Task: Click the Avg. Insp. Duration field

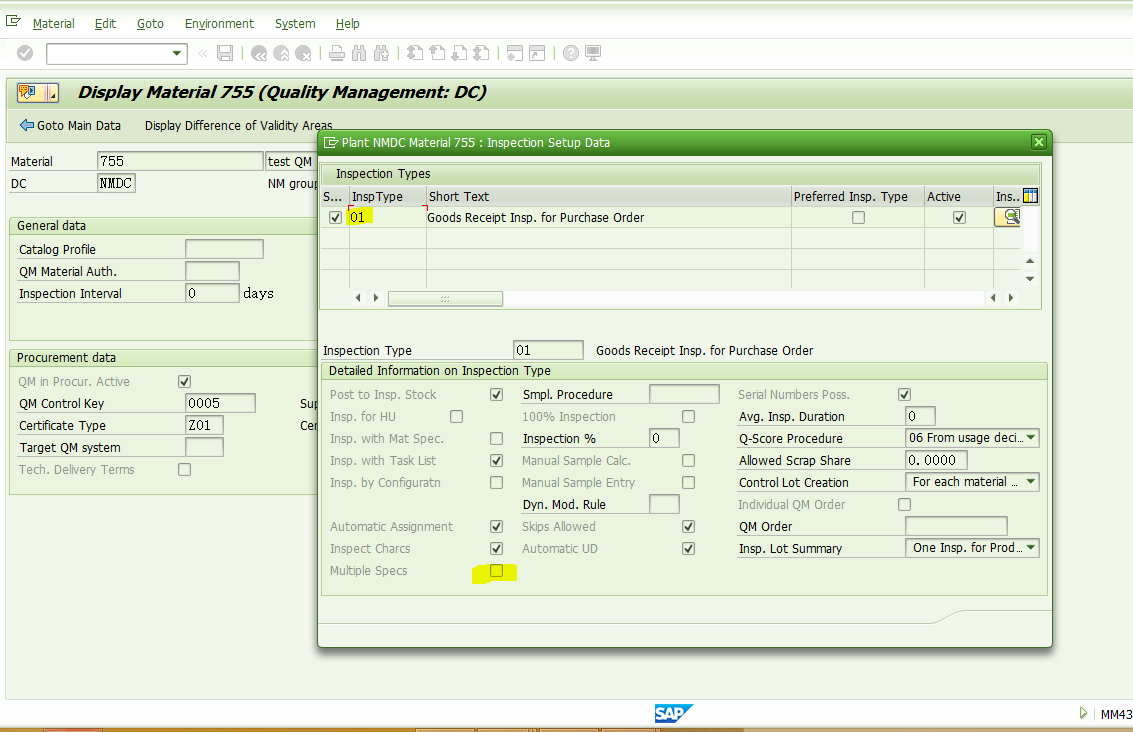Action: click(920, 416)
